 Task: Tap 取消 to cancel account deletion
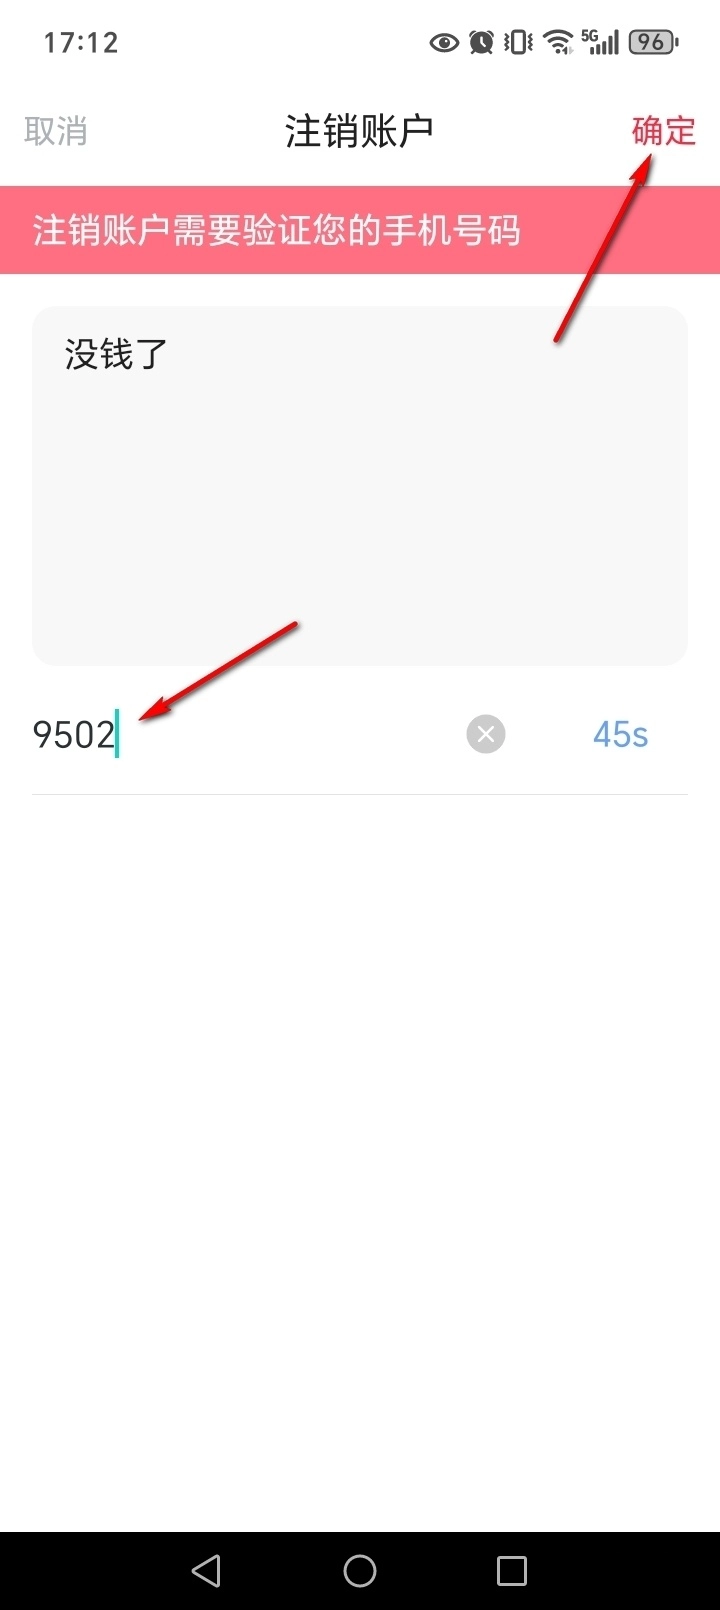56,131
